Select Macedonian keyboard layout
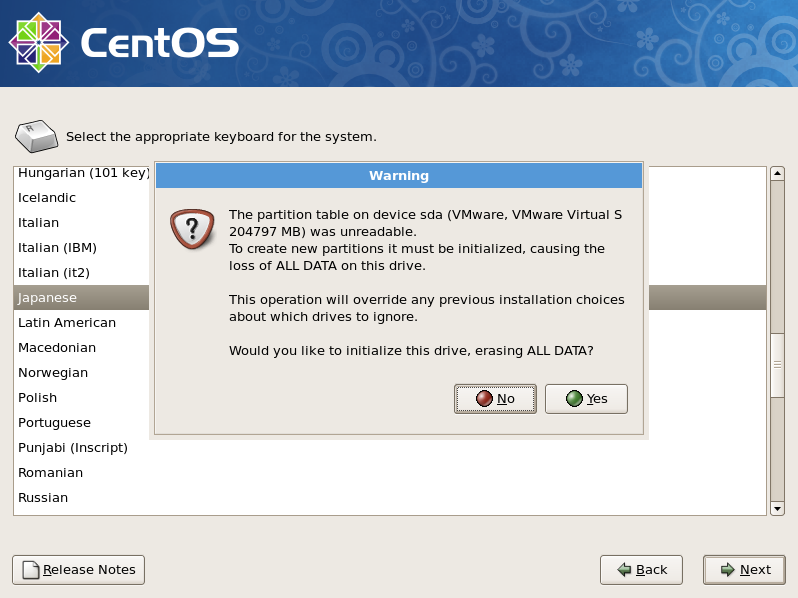This screenshot has height=598, width=798. [x=81, y=348]
